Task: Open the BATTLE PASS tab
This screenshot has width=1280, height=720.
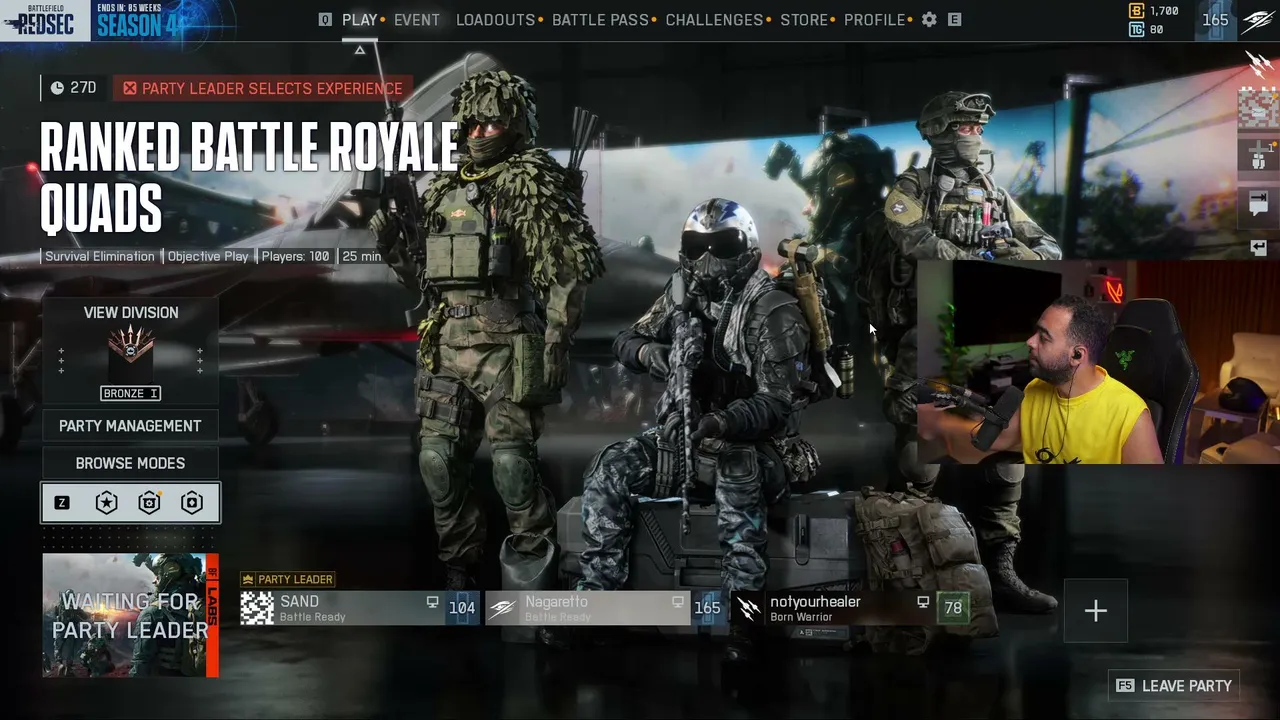Action: tap(600, 20)
